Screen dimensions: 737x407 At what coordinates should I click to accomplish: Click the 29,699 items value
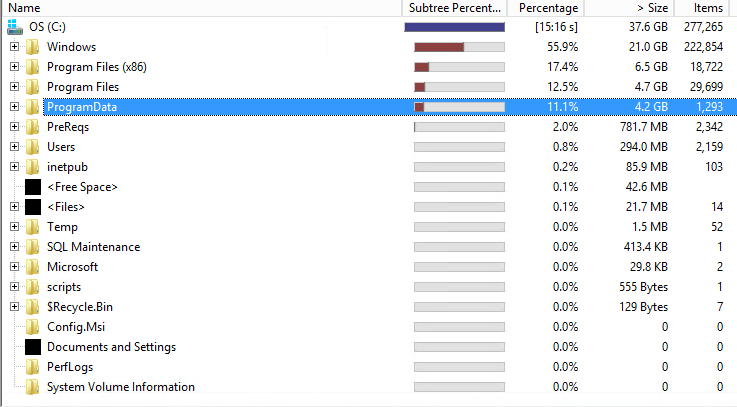pyautogui.click(x=706, y=87)
